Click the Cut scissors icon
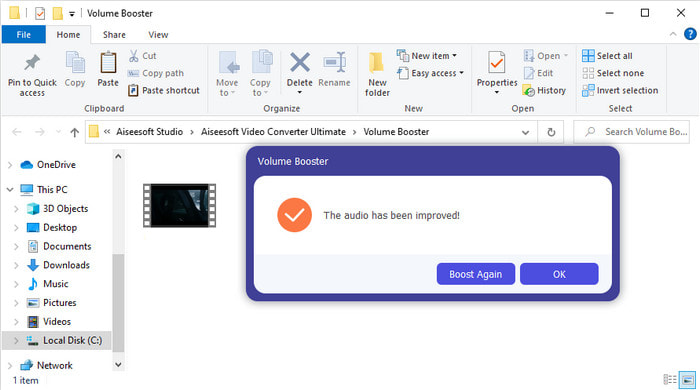 [133, 56]
